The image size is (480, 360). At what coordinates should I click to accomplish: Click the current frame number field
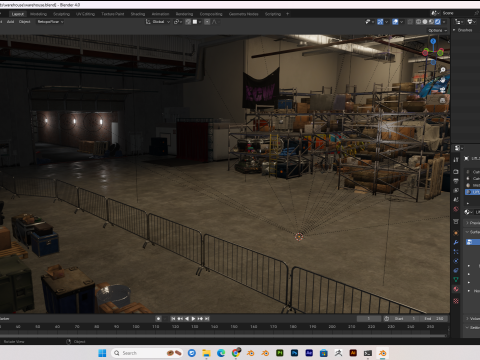[369, 319]
